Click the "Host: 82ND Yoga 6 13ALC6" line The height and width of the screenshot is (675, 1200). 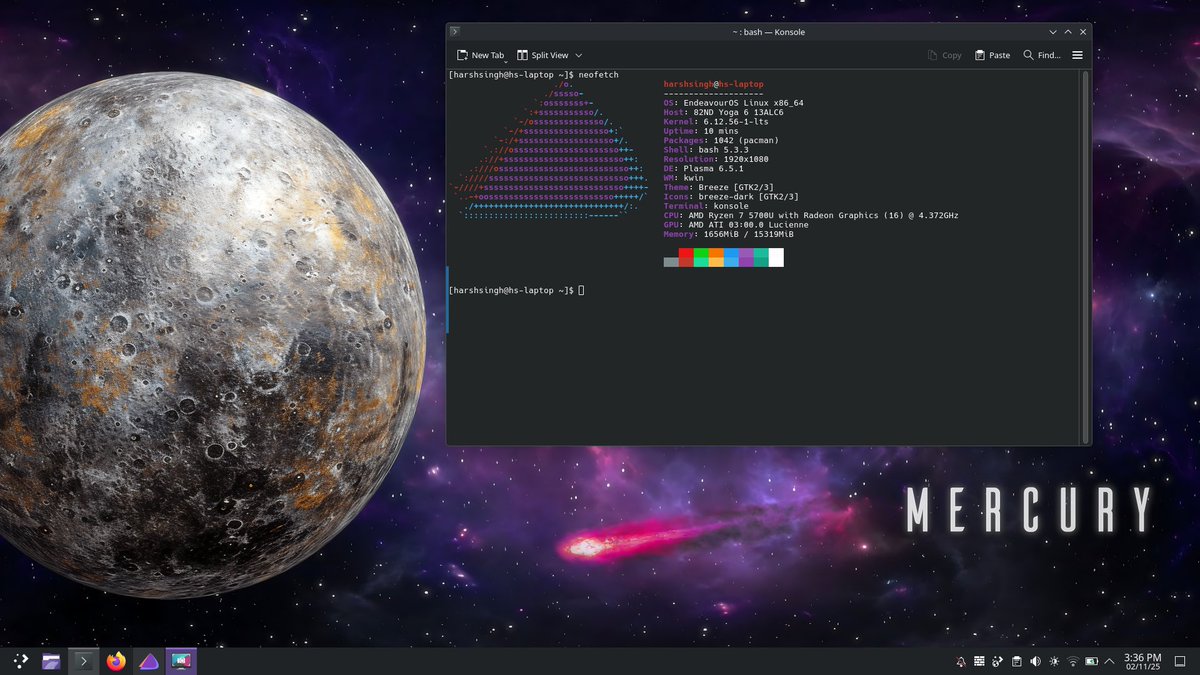pos(724,112)
